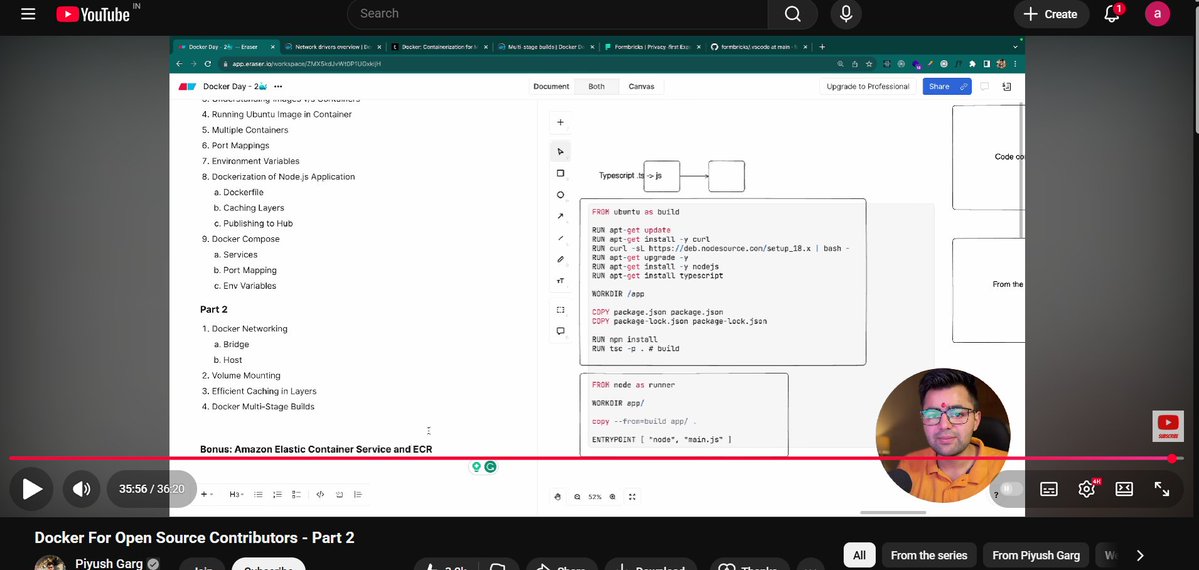
Task: Switch Eraser view to Both
Action: (x=596, y=86)
